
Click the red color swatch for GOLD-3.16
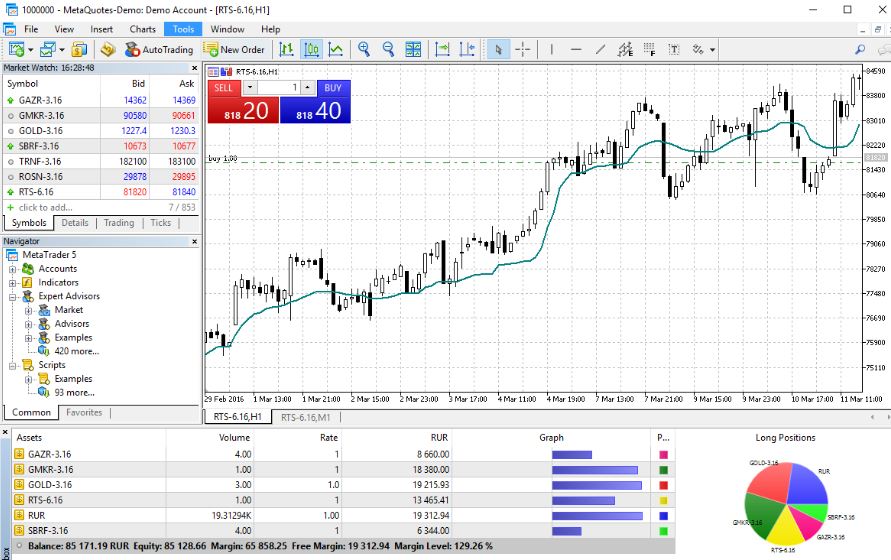coord(663,486)
